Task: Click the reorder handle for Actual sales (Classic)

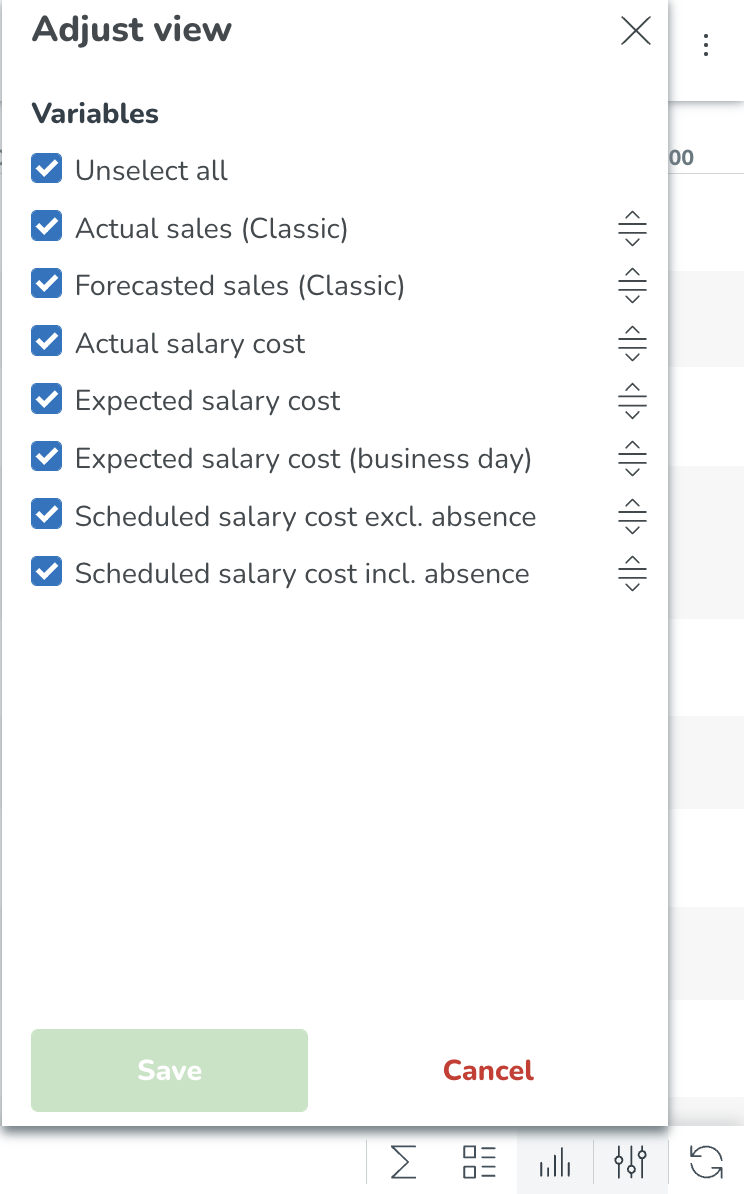Action: point(632,228)
